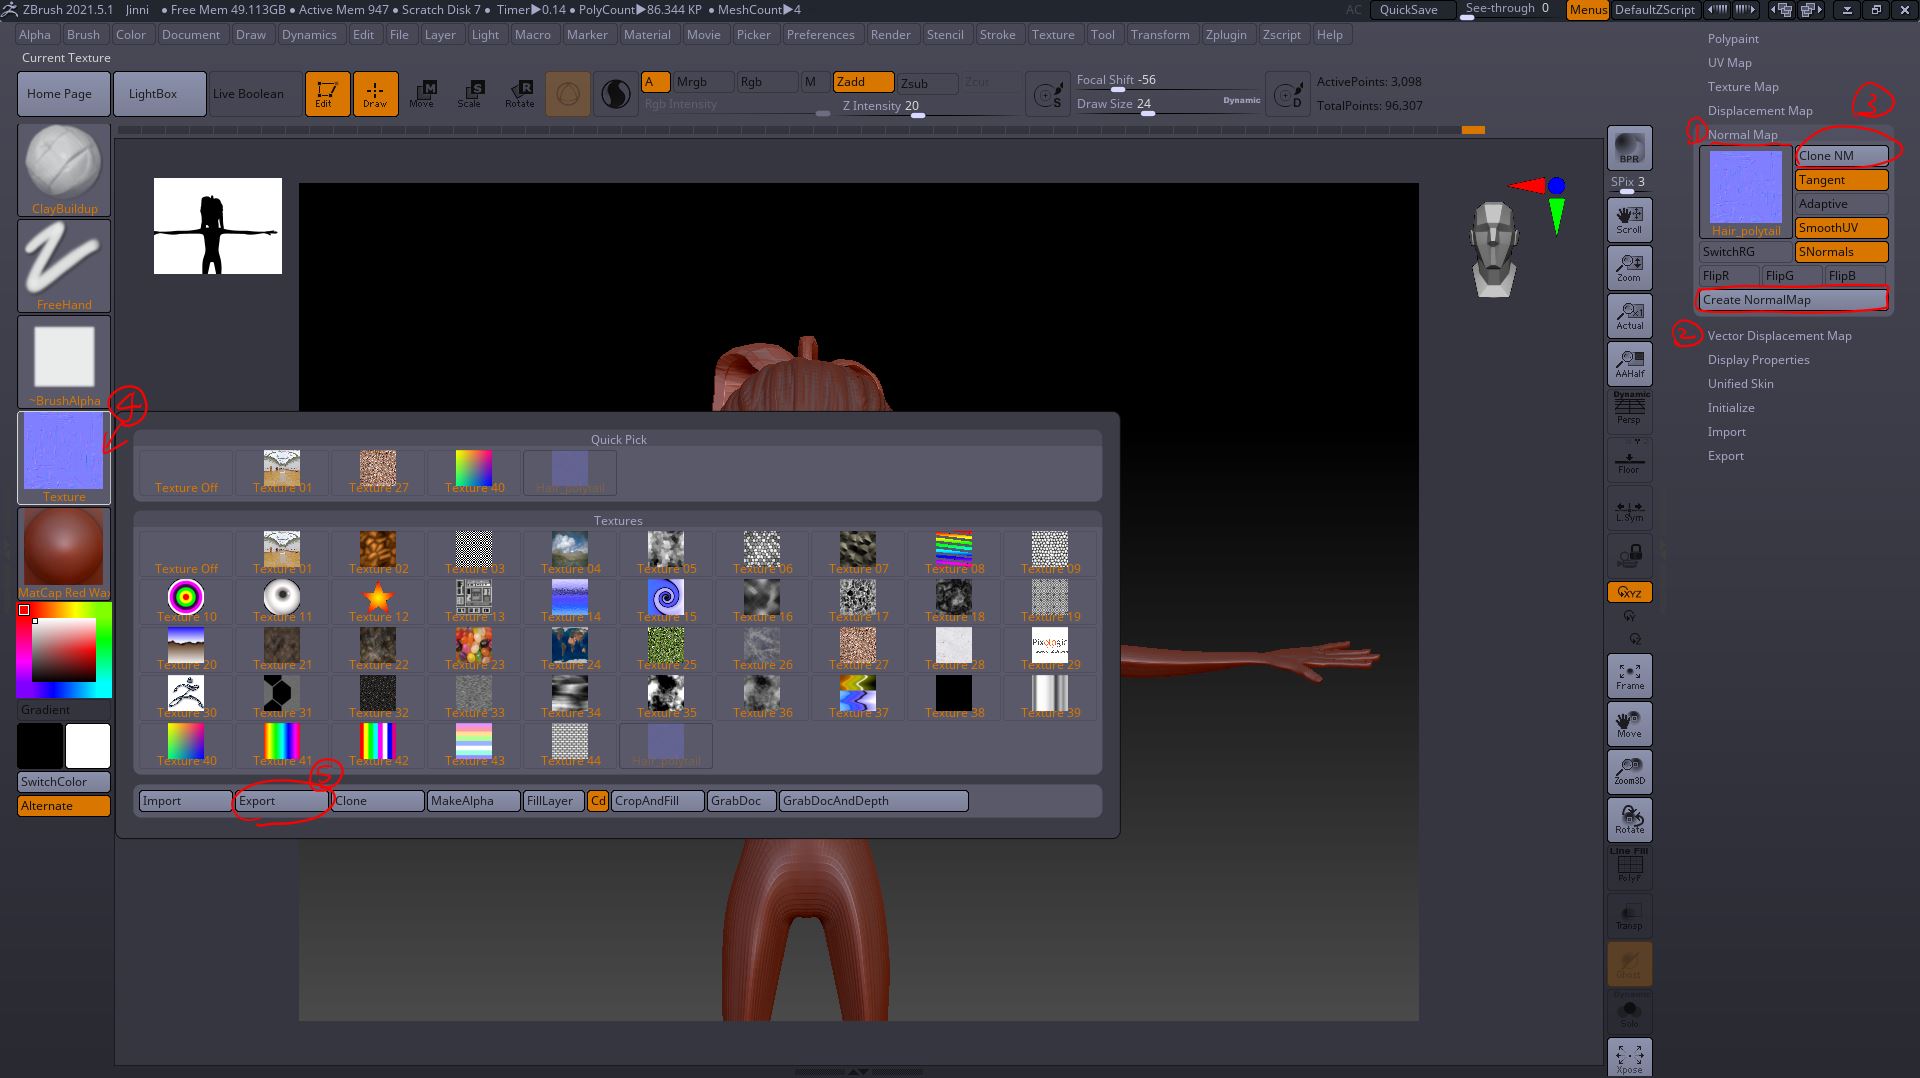This screenshot has height=1078, width=1920.
Task: Enable SNormals in the Normal Map panel
Action: [1840, 251]
